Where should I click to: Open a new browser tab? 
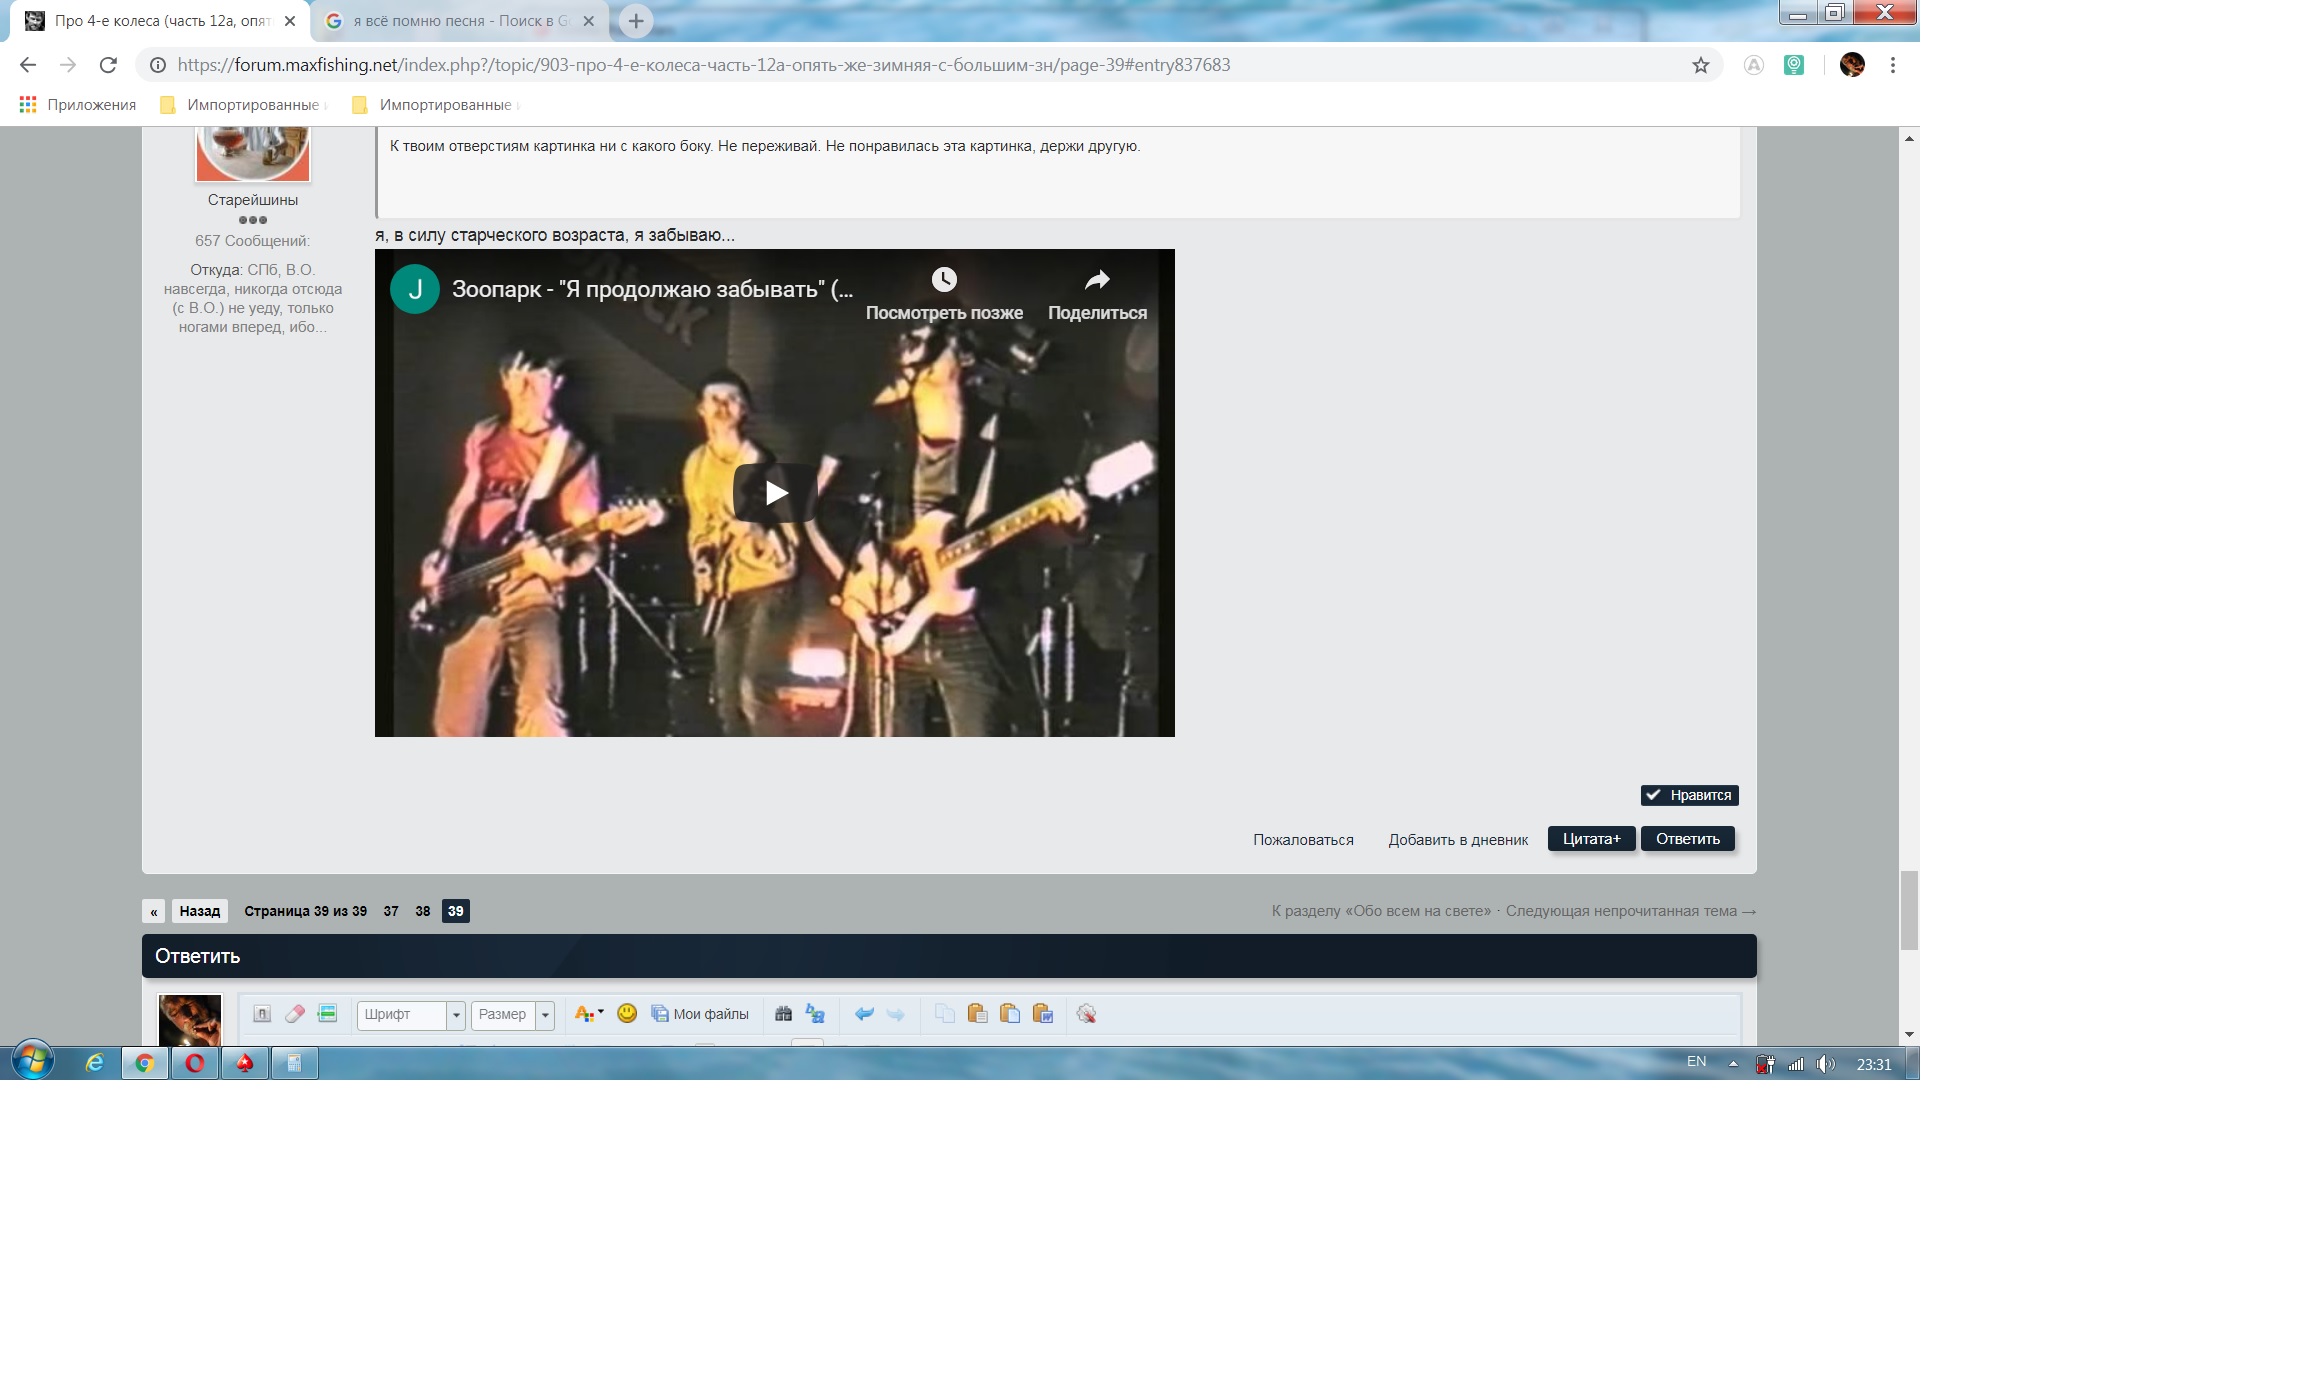point(636,21)
